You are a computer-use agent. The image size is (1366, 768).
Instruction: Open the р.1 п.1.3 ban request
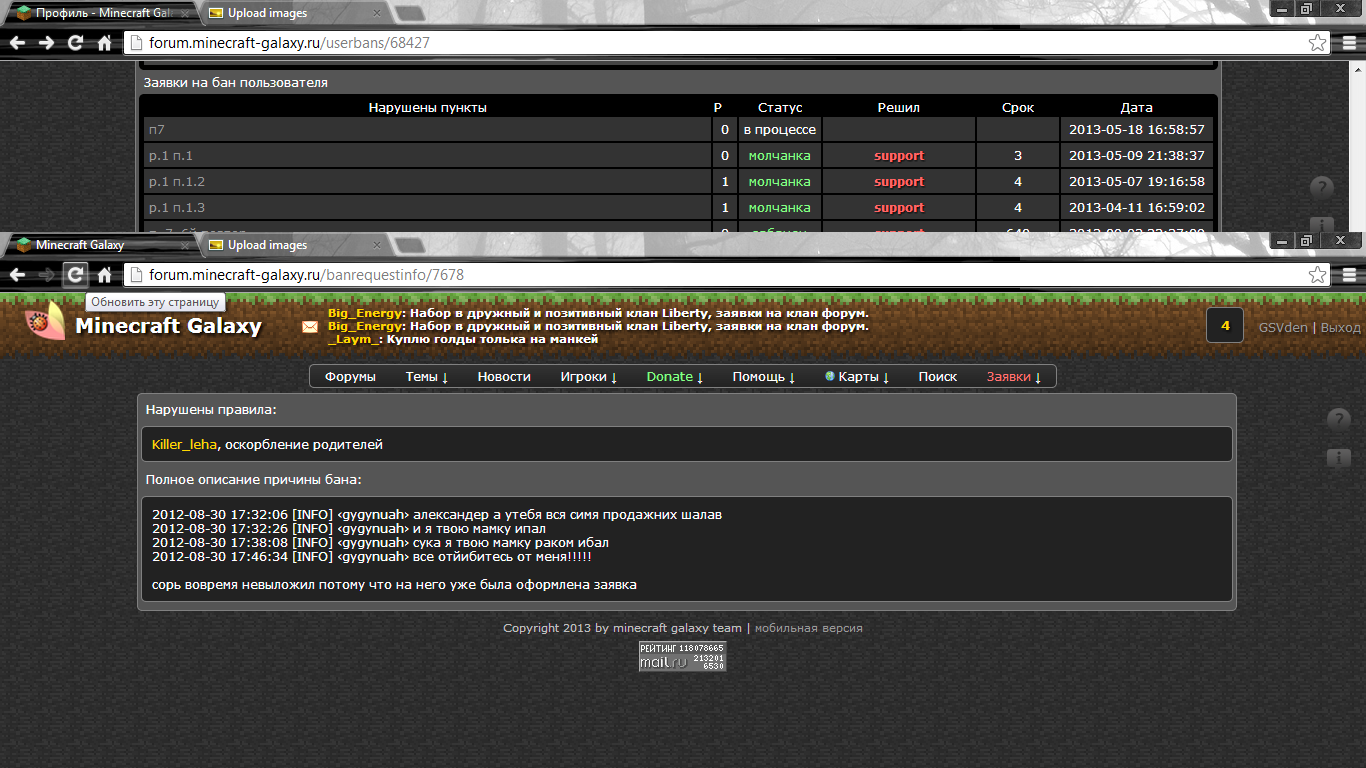pyautogui.click(x=177, y=208)
